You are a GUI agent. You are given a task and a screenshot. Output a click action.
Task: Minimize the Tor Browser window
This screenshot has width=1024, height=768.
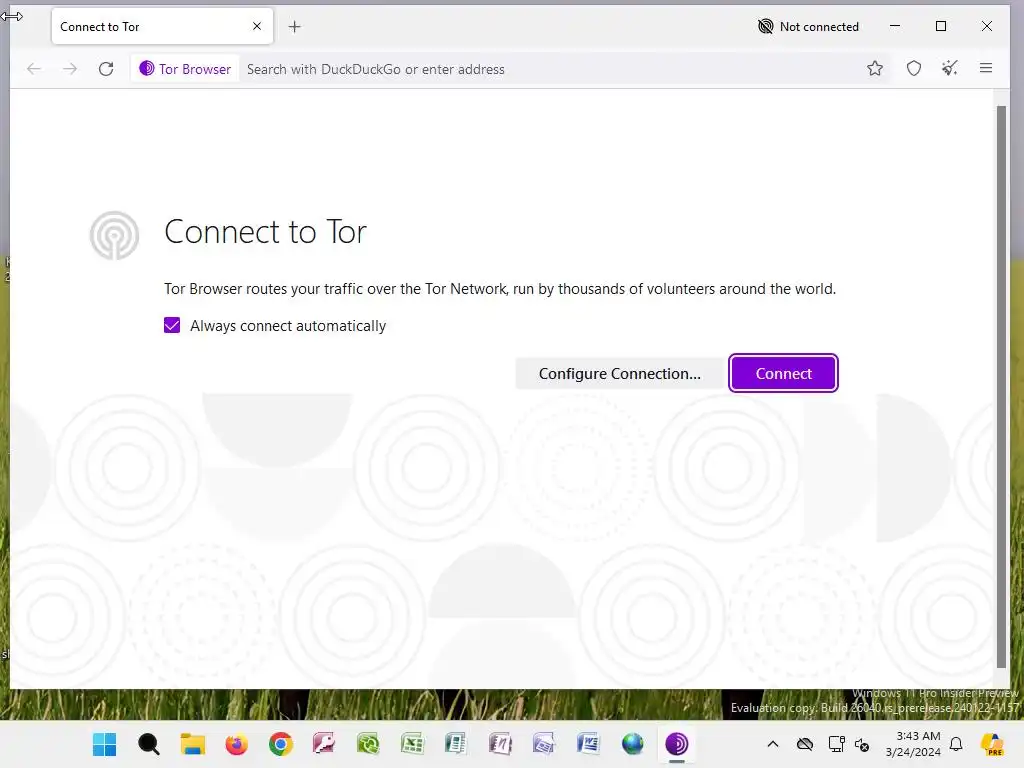(x=895, y=26)
